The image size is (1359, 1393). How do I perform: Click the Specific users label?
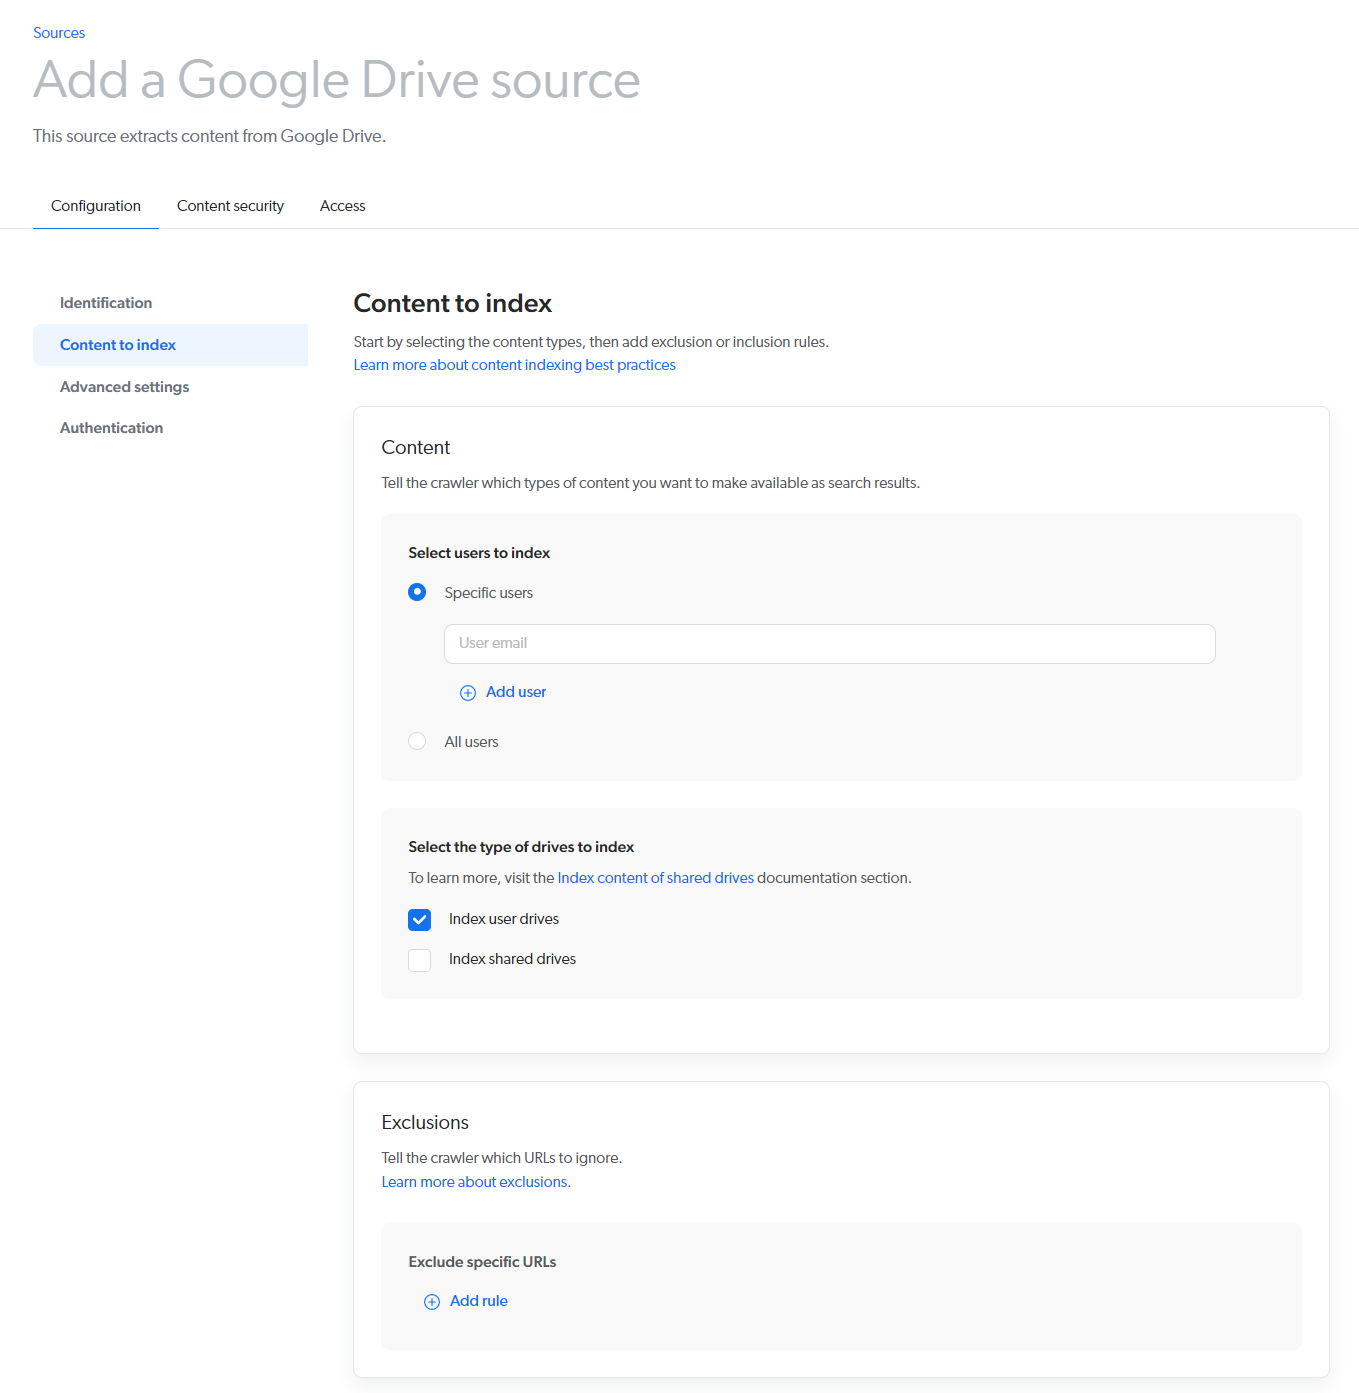[x=489, y=593]
